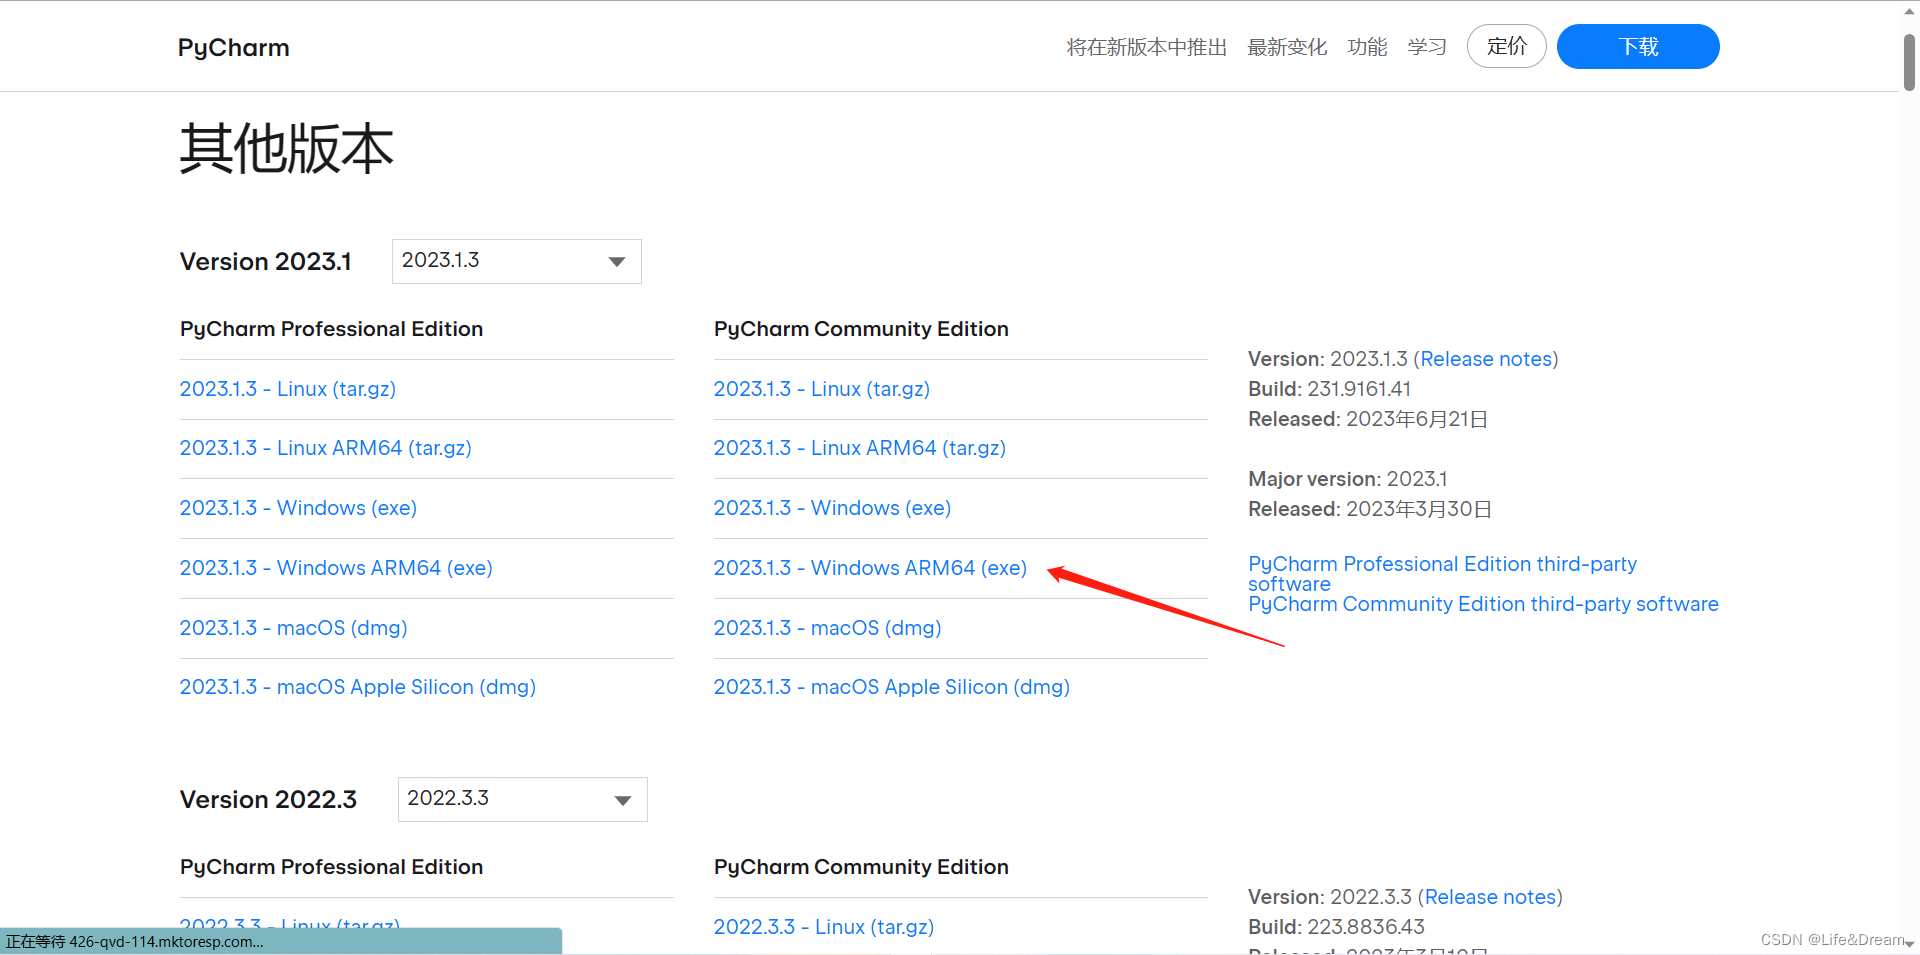The image size is (1920, 955).
Task: Open the dropdown arrow next to 2023.1.3
Action: point(614,261)
